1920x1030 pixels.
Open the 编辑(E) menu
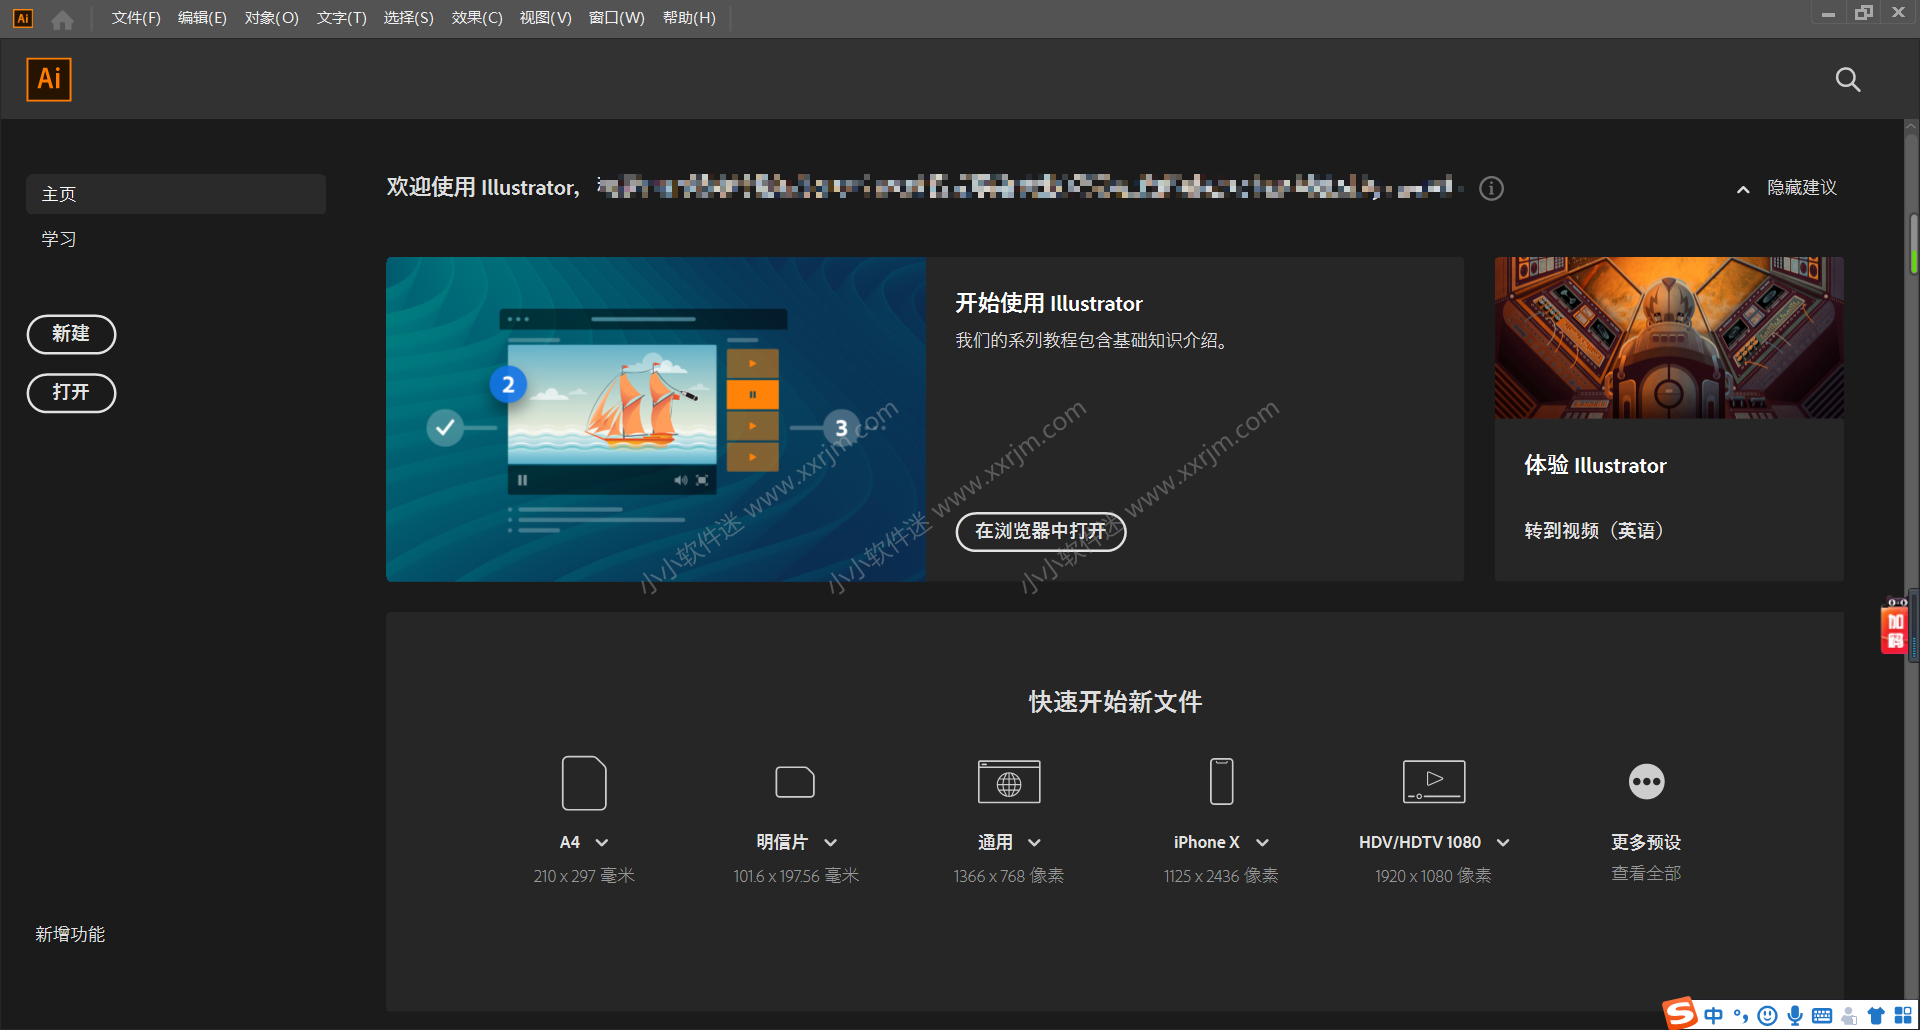(x=202, y=18)
